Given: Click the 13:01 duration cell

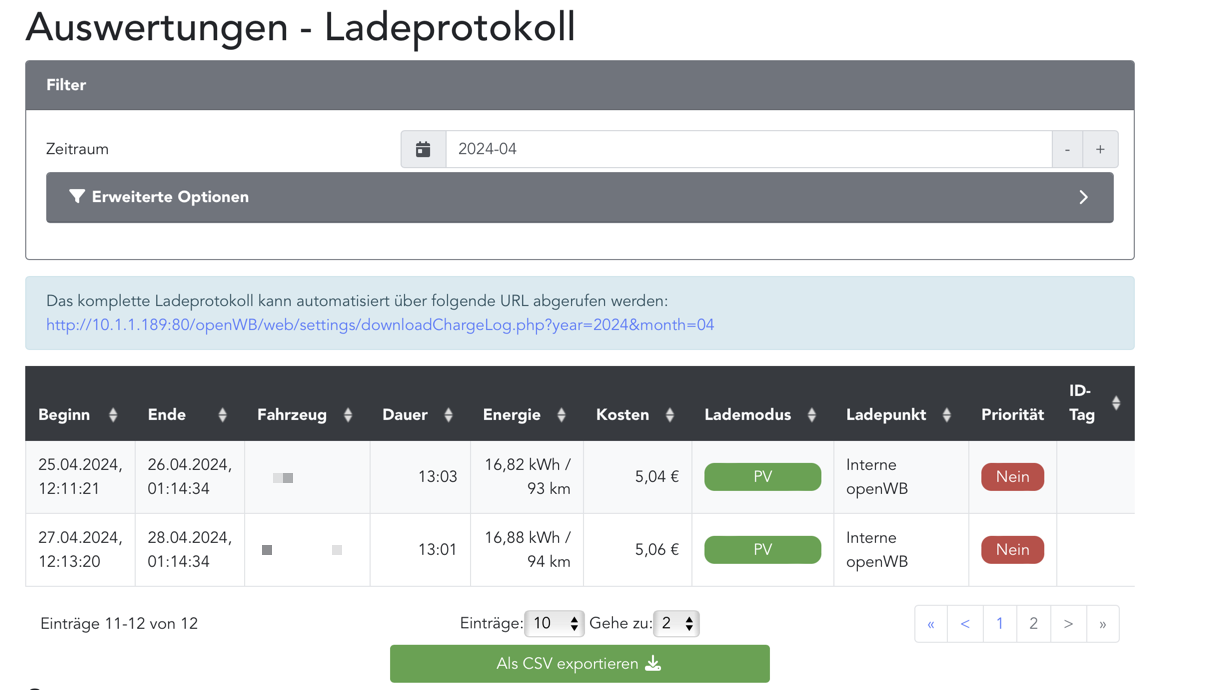Looking at the screenshot, I should (420, 550).
